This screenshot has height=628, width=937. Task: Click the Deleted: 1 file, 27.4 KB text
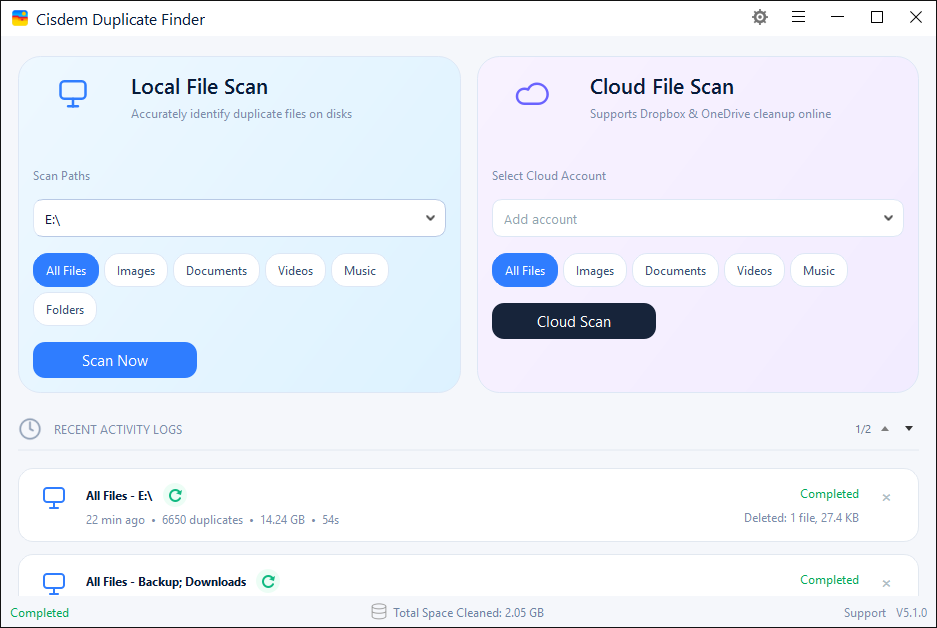(801, 517)
